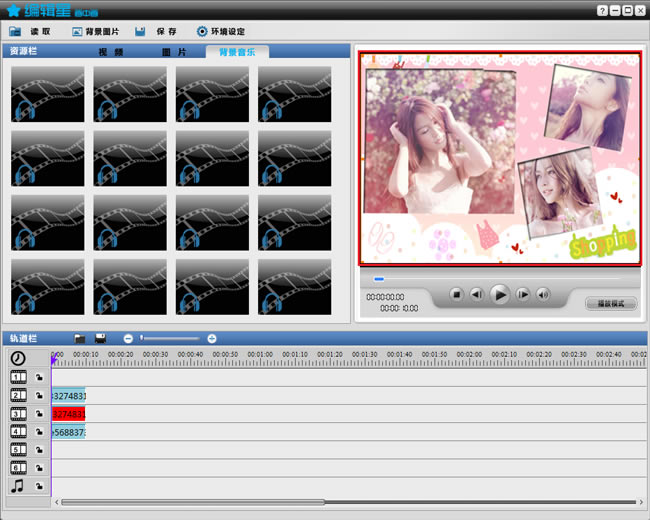The width and height of the screenshot is (650, 520).
Task: Open 环境设定 (environment settings)
Action: click(x=220, y=32)
